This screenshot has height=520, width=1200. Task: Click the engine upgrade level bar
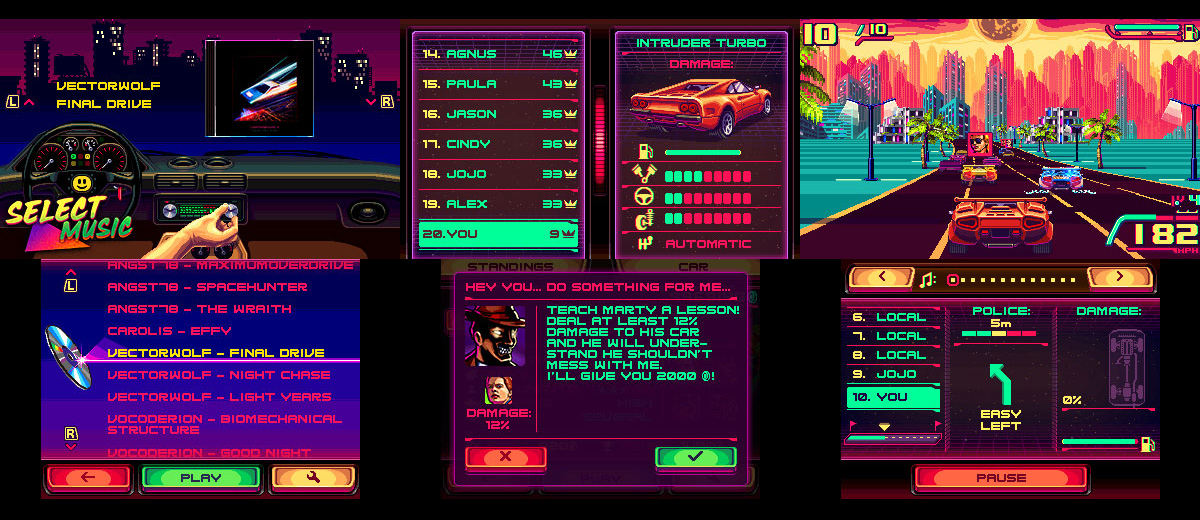tap(708, 175)
